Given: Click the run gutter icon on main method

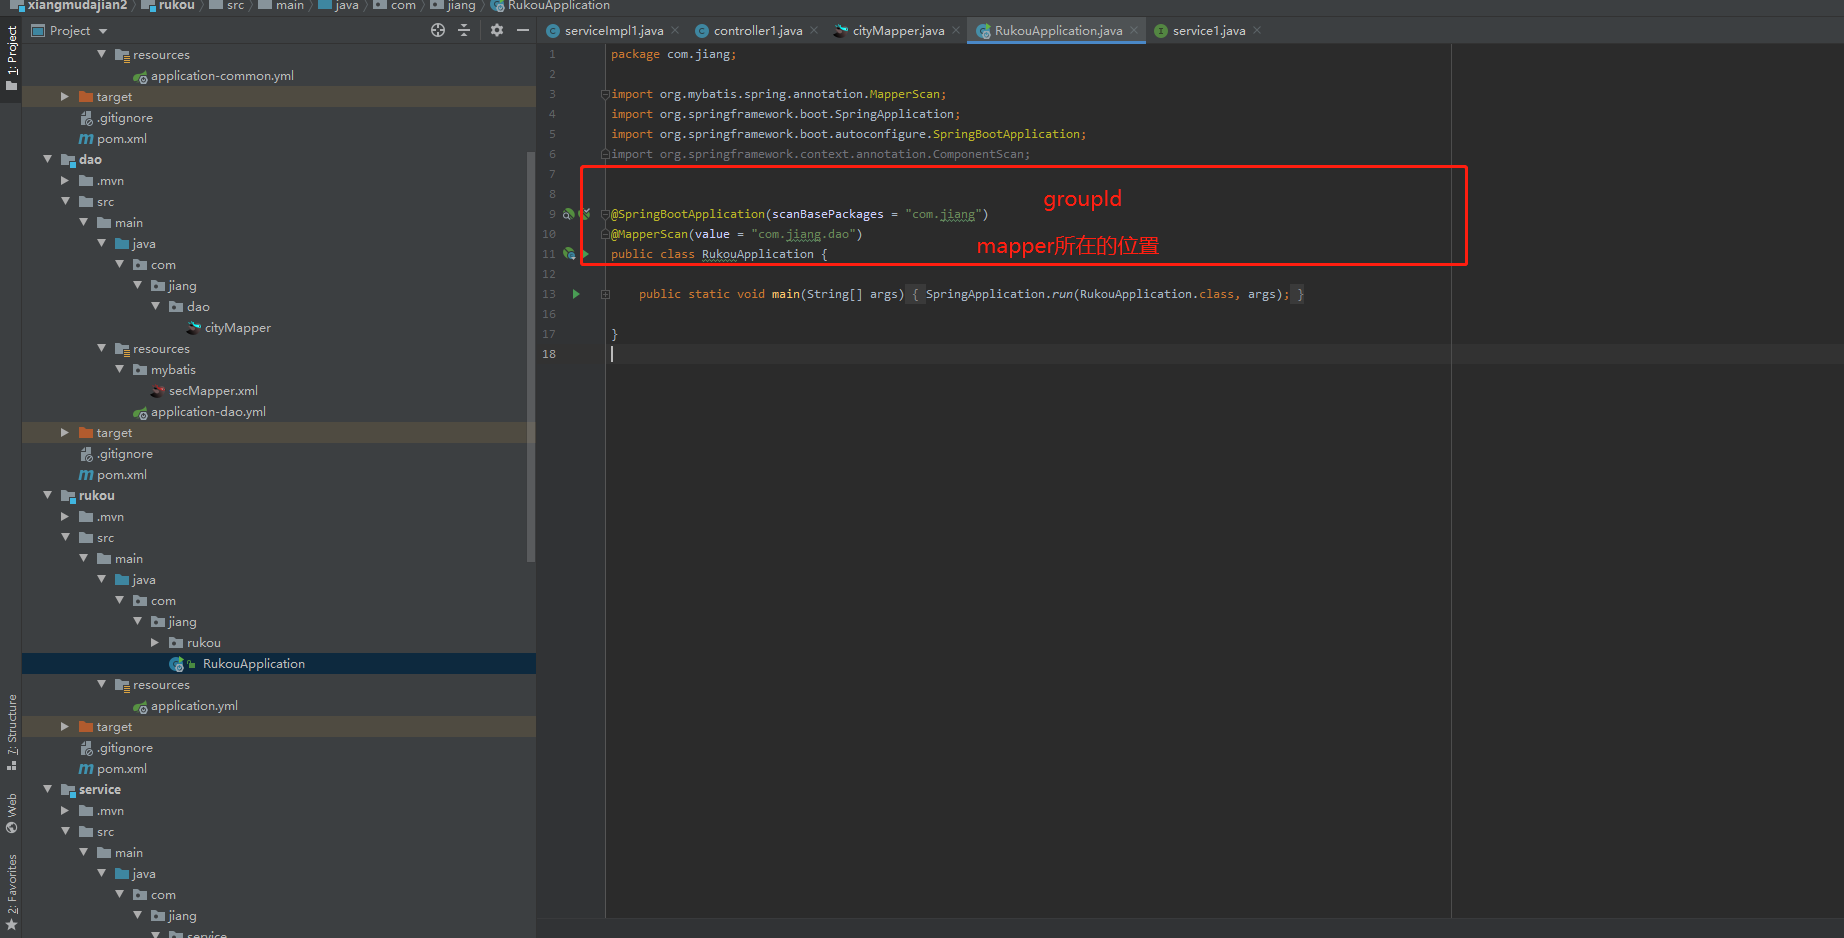Looking at the screenshot, I should click(x=576, y=294).
